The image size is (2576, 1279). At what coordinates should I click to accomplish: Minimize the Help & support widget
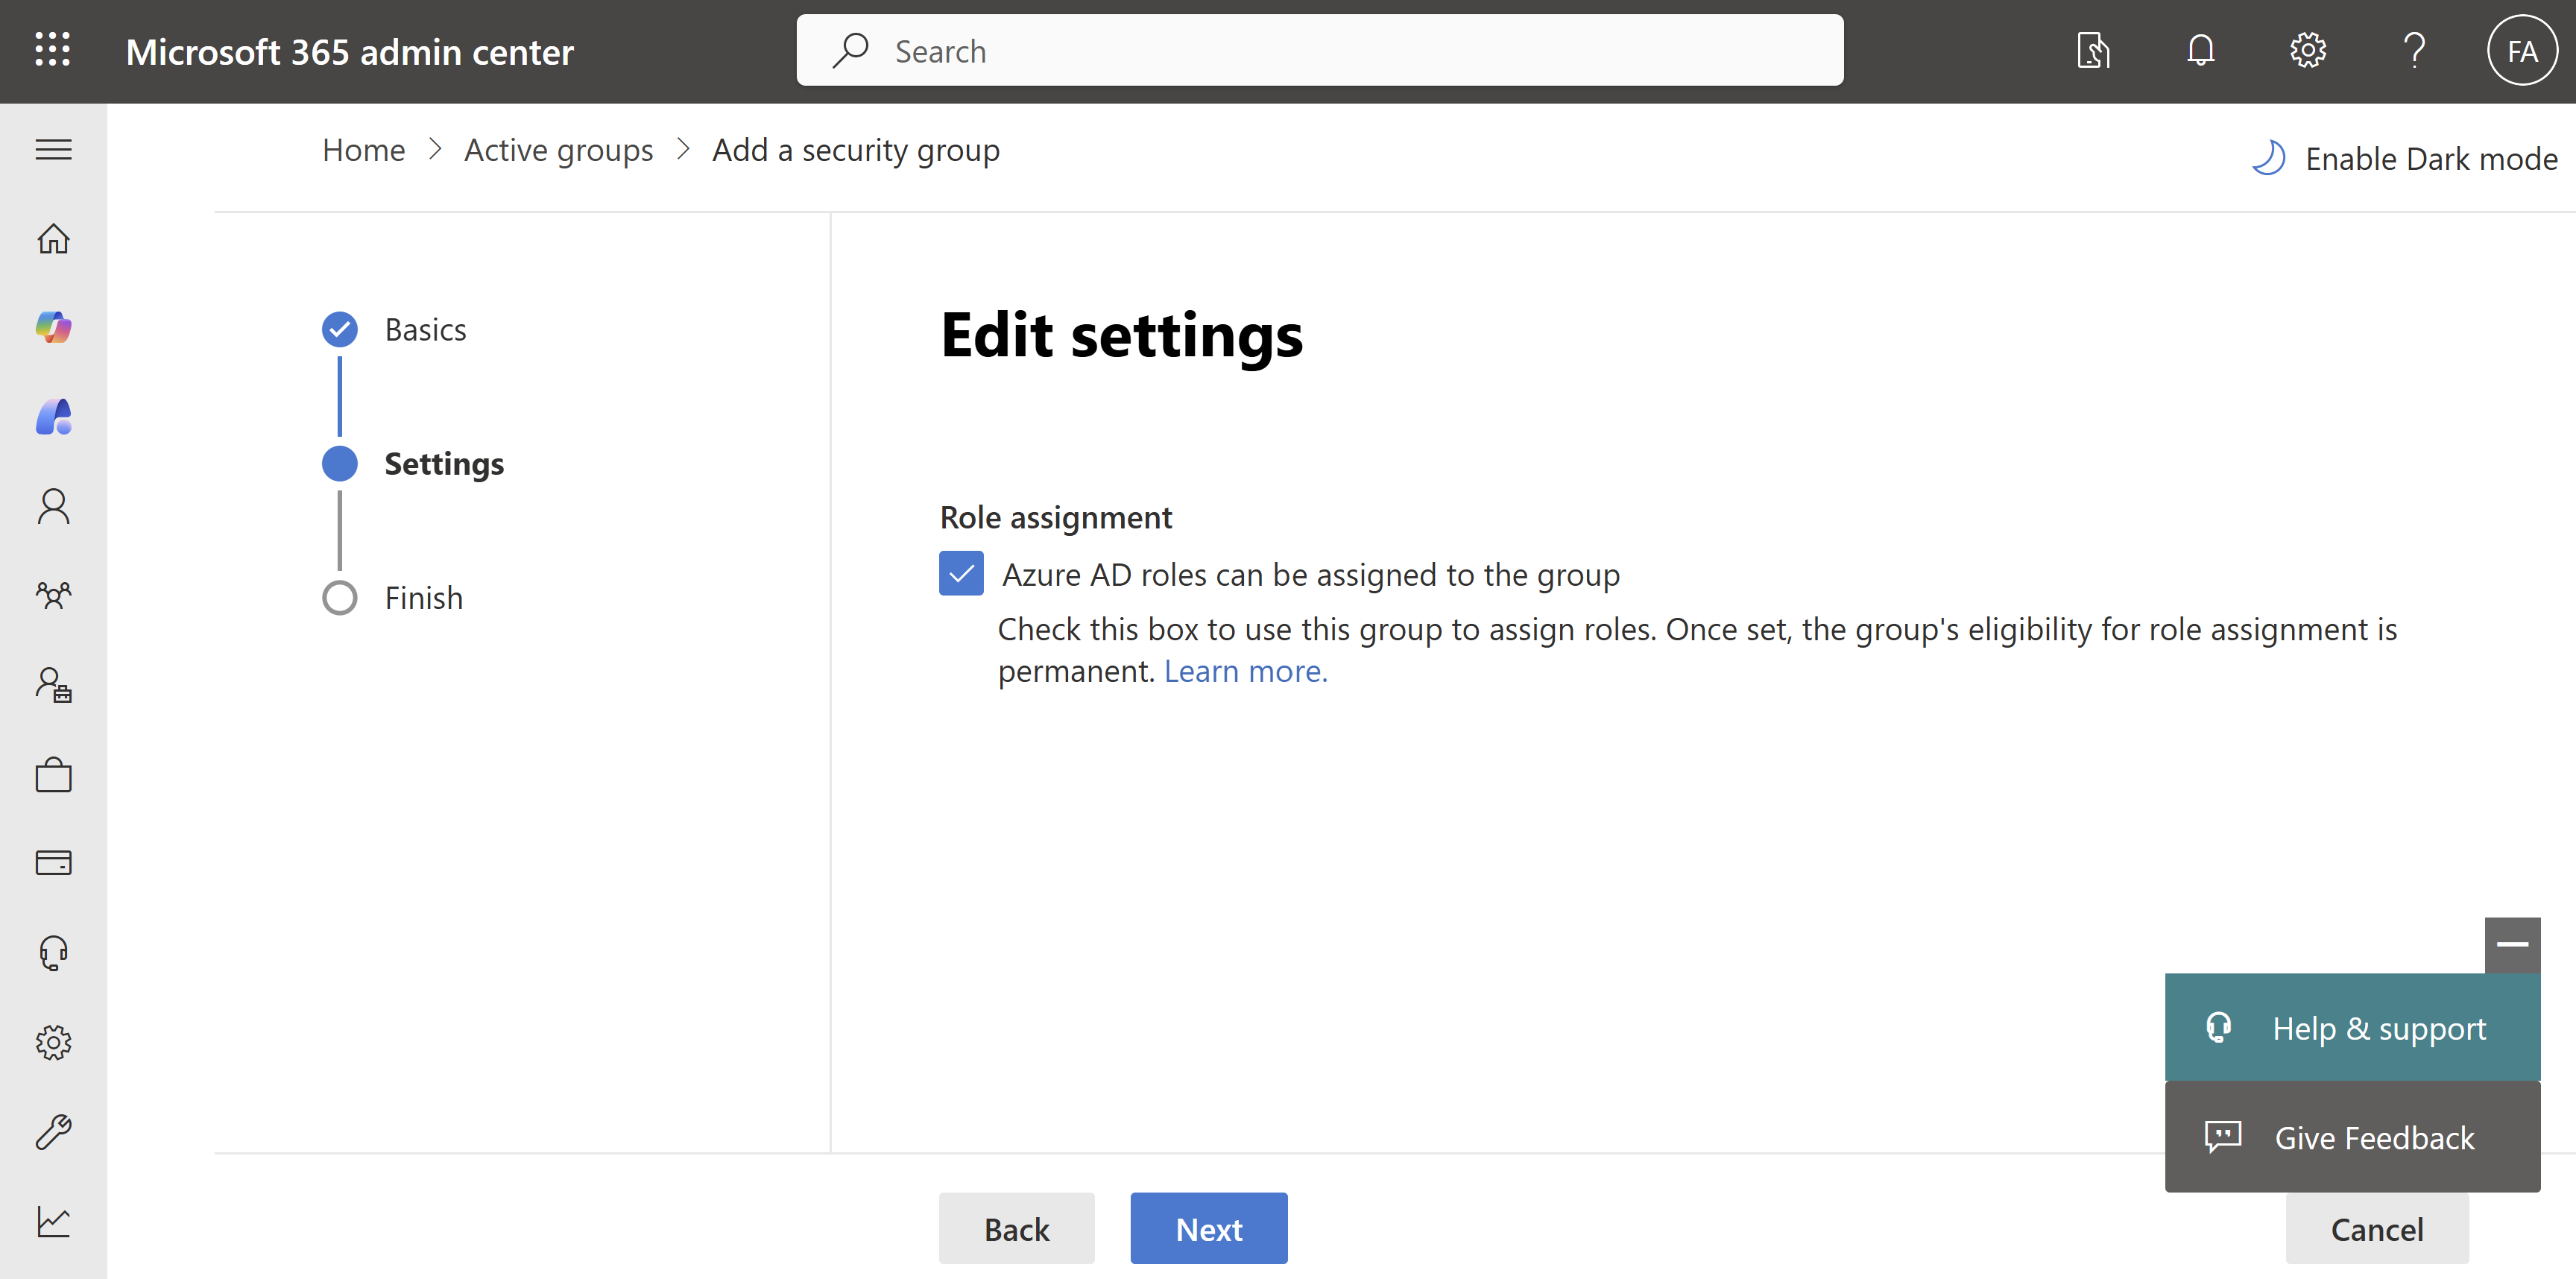pos(2512,944)
